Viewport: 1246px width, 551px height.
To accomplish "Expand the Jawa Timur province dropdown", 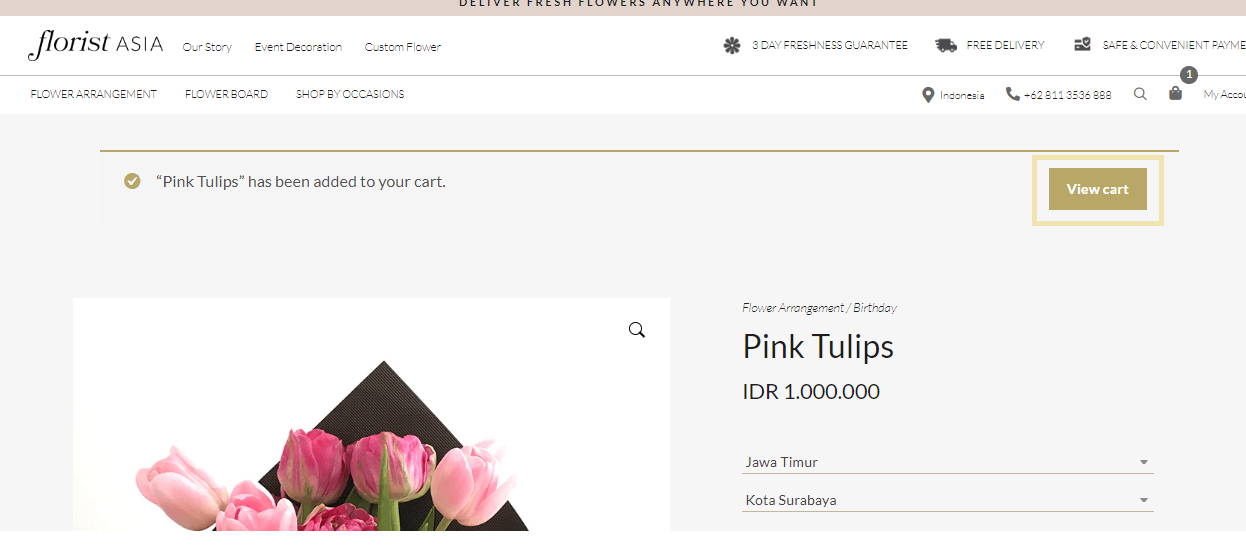I will 947,462.
